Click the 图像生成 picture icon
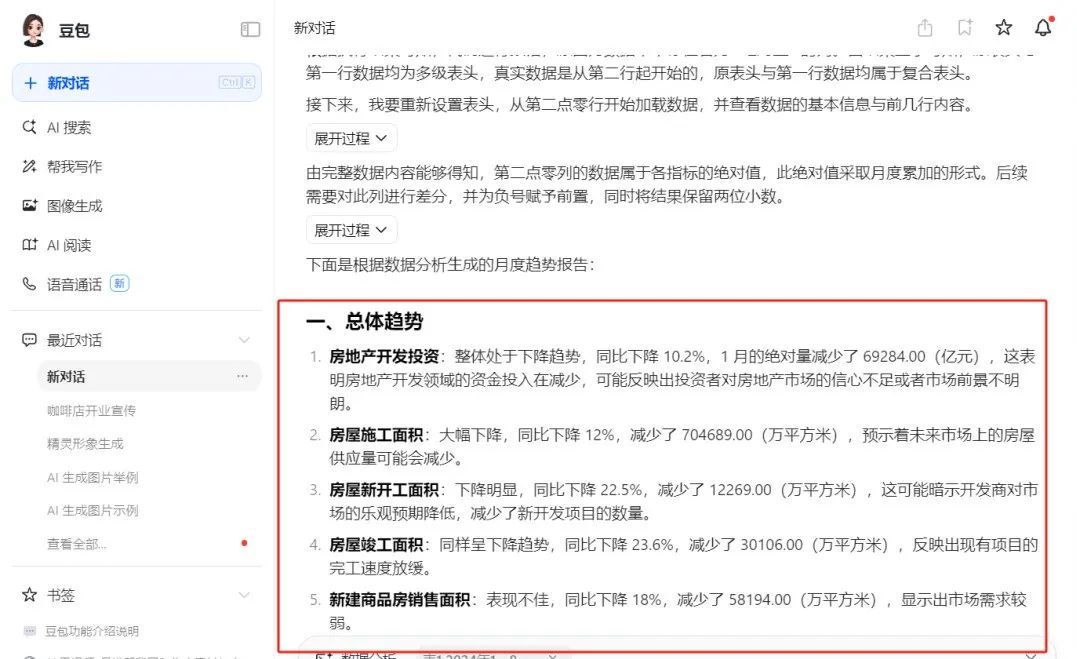This screenshot has height=659, width=1077. (x=29, y=205)
